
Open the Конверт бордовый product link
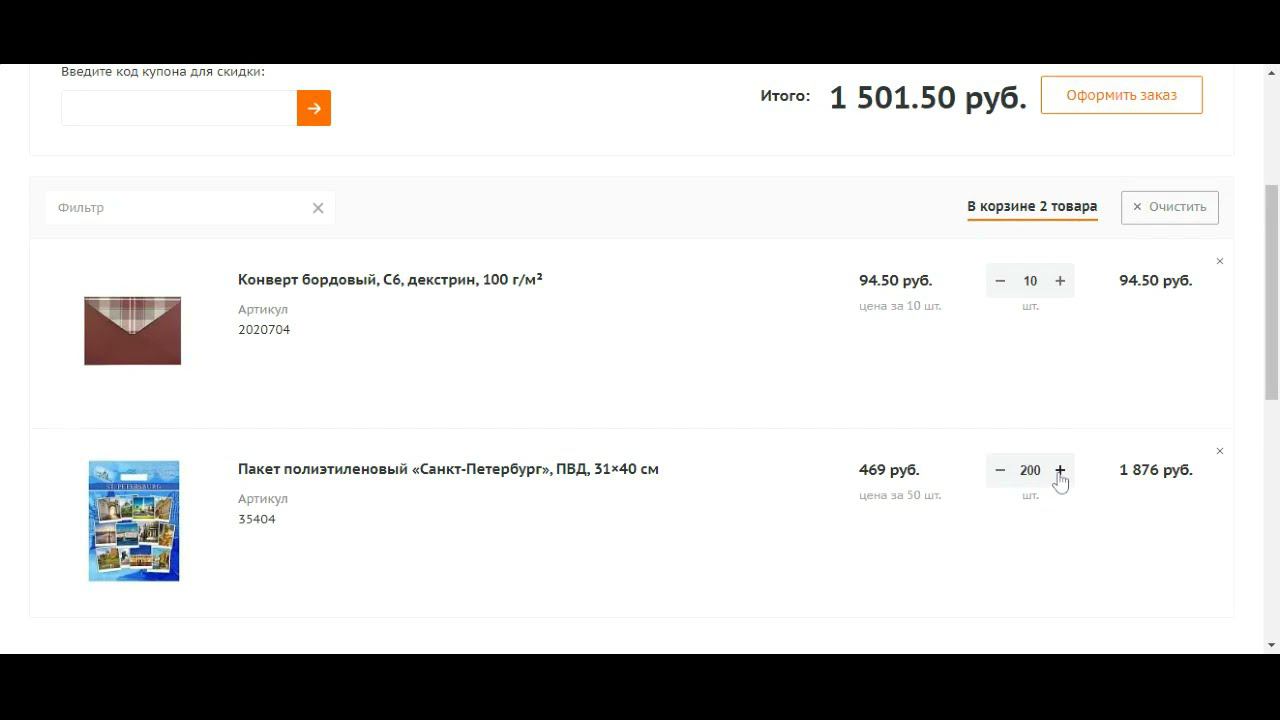click(390, 280)
